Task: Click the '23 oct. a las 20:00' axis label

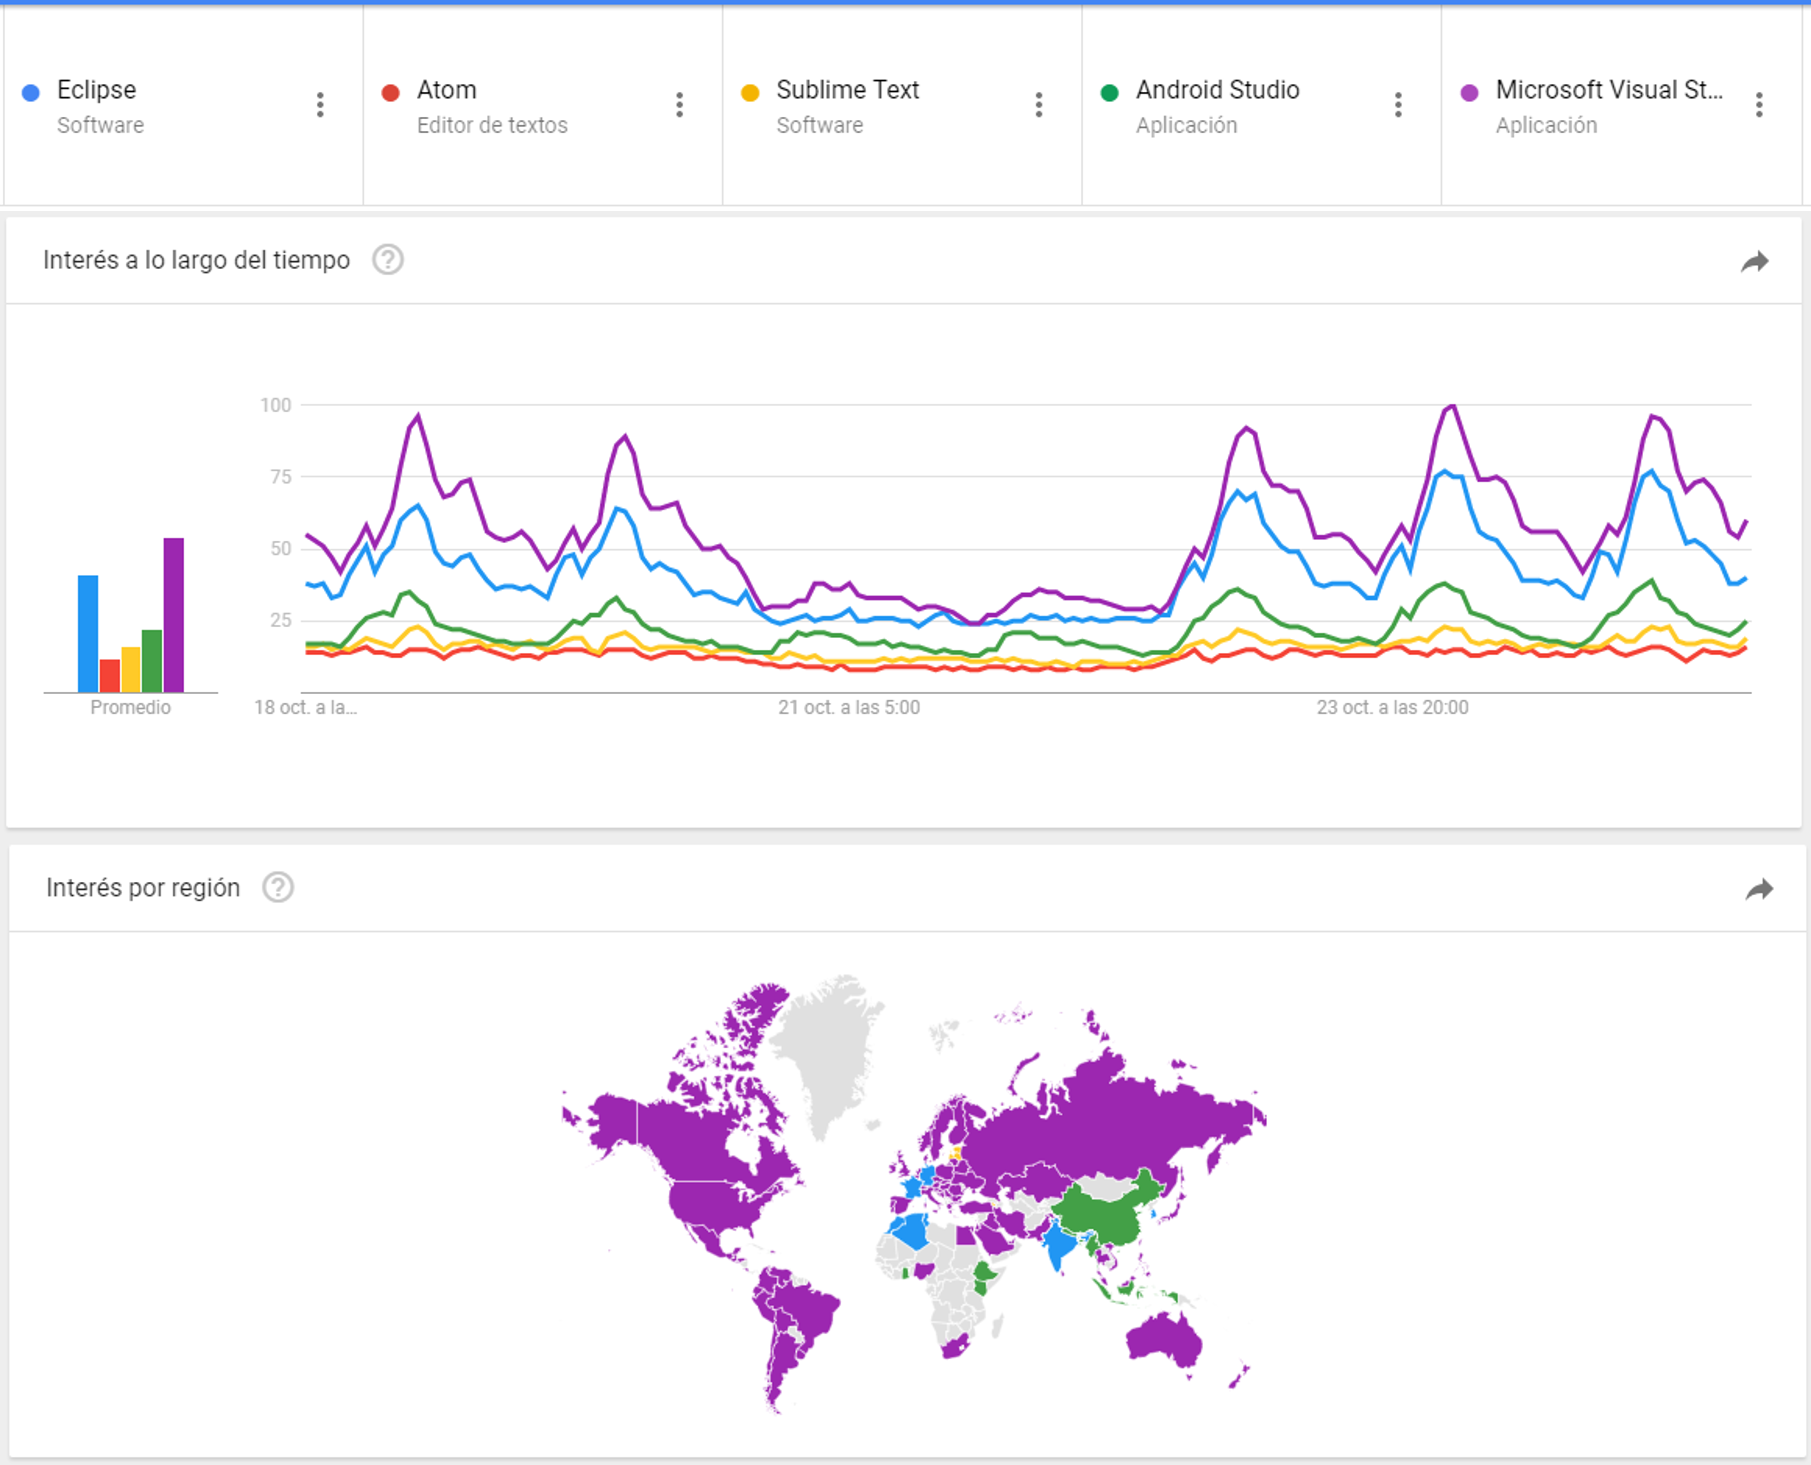Action: (x=1392, y=707)
